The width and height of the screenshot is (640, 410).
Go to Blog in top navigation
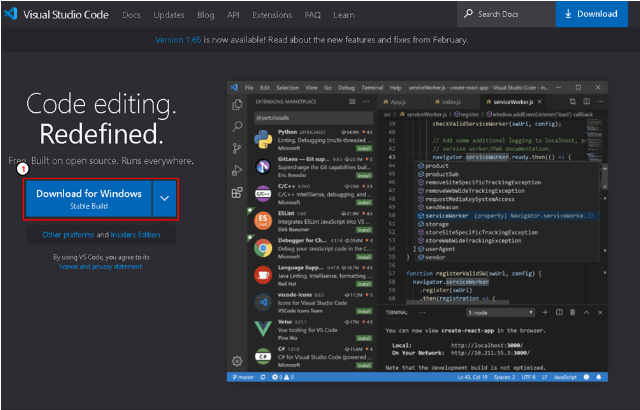coord(205,15)
